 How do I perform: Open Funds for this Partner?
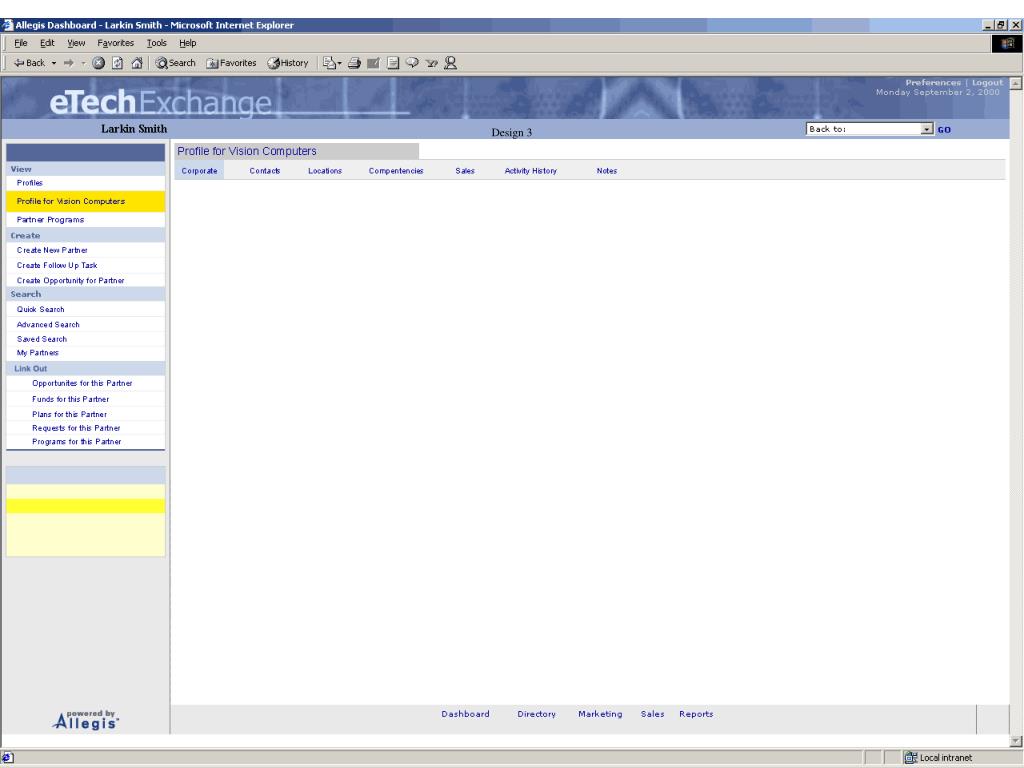coord(71,399)
